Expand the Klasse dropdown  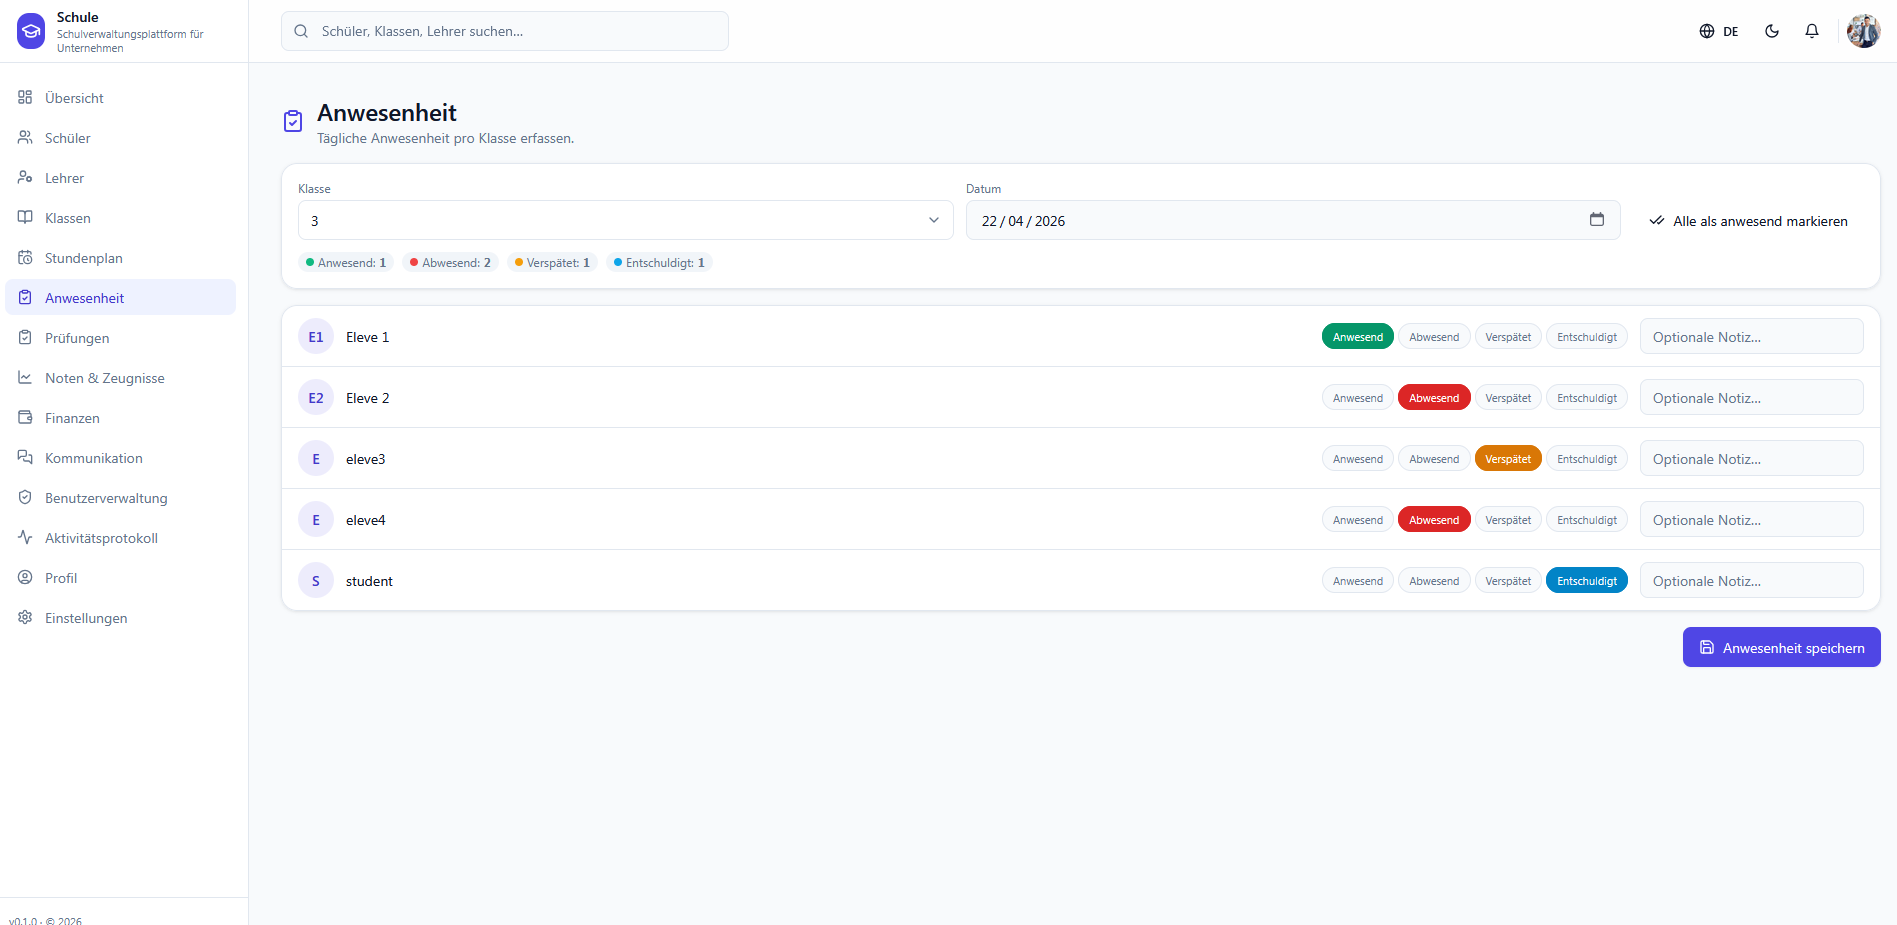coord(625,220)
